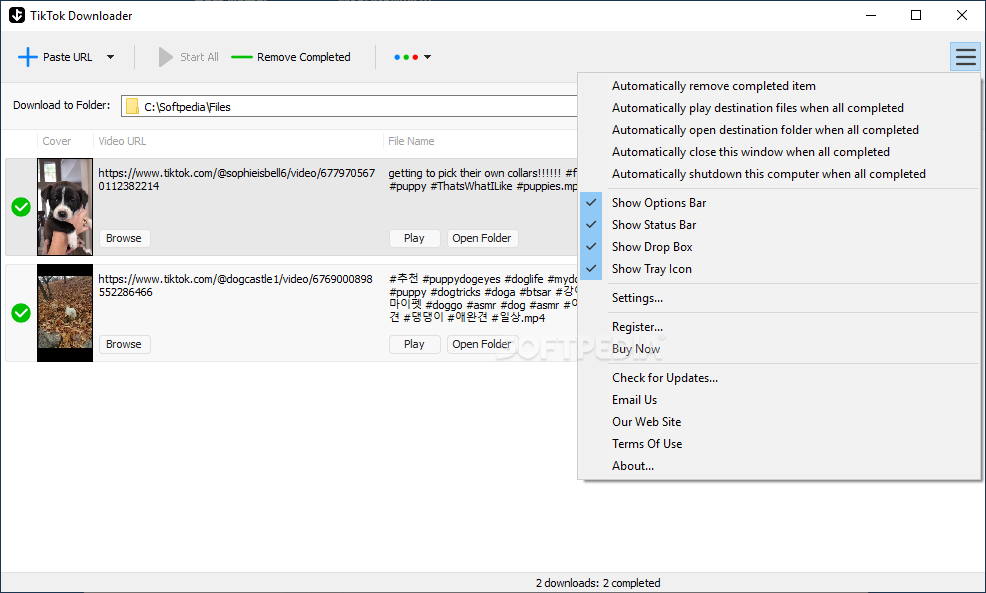The height and width of the screenshot is (593, 986).
Task: Open Our Web Site menu entry
Action: [779, 422]
